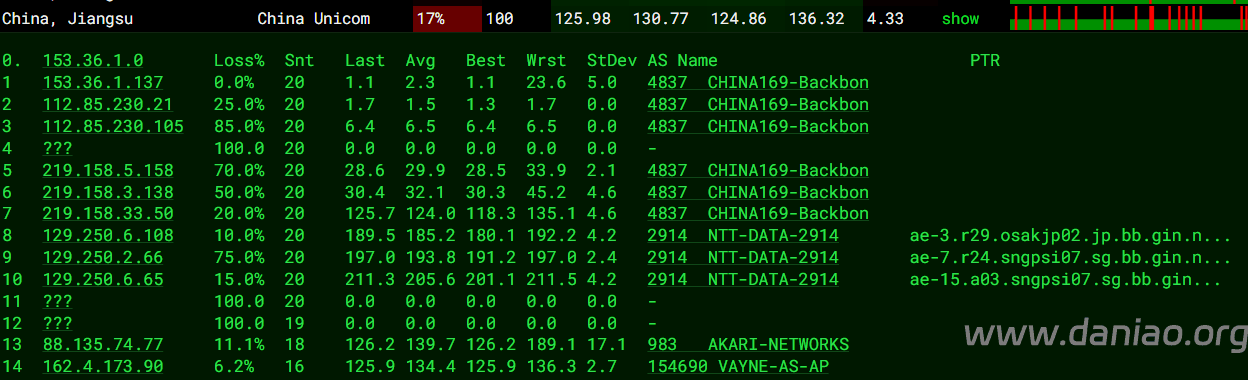
Task: Click PTR ae-15.a03.sngpsi07.sg.bb.gin...
Action: (1066, 280)
